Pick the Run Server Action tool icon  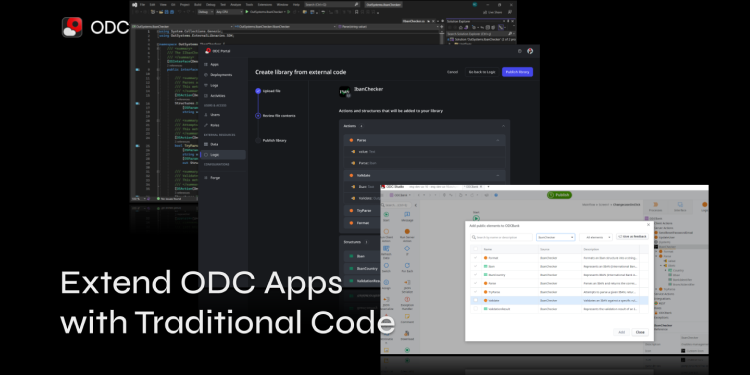pos(407,233)
